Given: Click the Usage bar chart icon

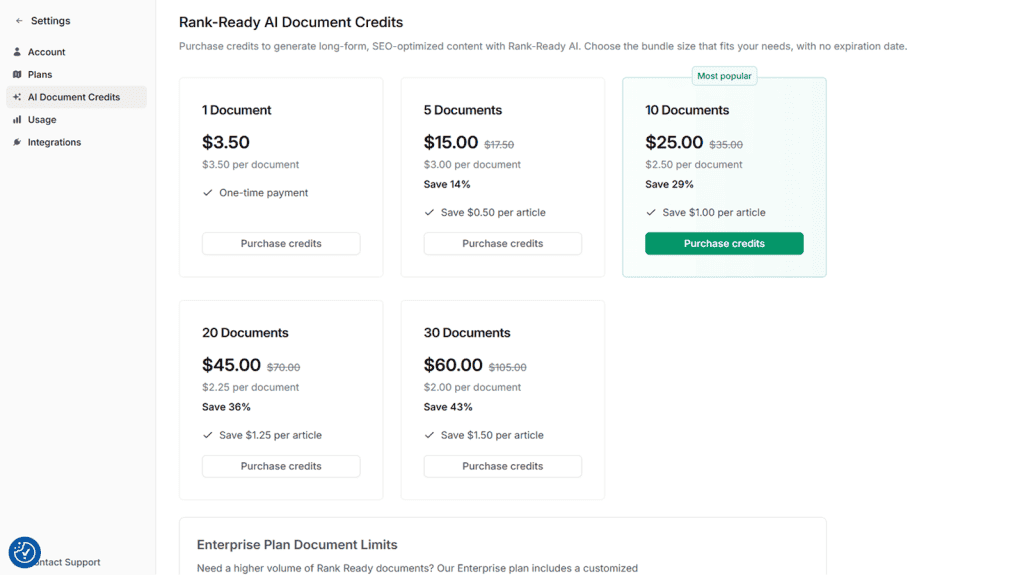Looking at the screenshot, I should pyautogui.click(x=17, y=120).
